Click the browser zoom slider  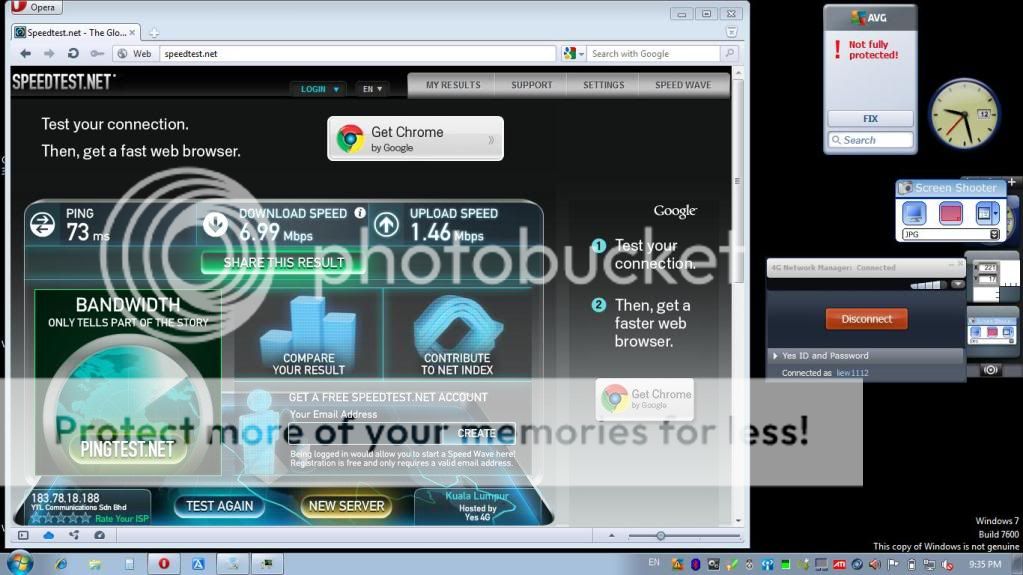coord(661,536)
